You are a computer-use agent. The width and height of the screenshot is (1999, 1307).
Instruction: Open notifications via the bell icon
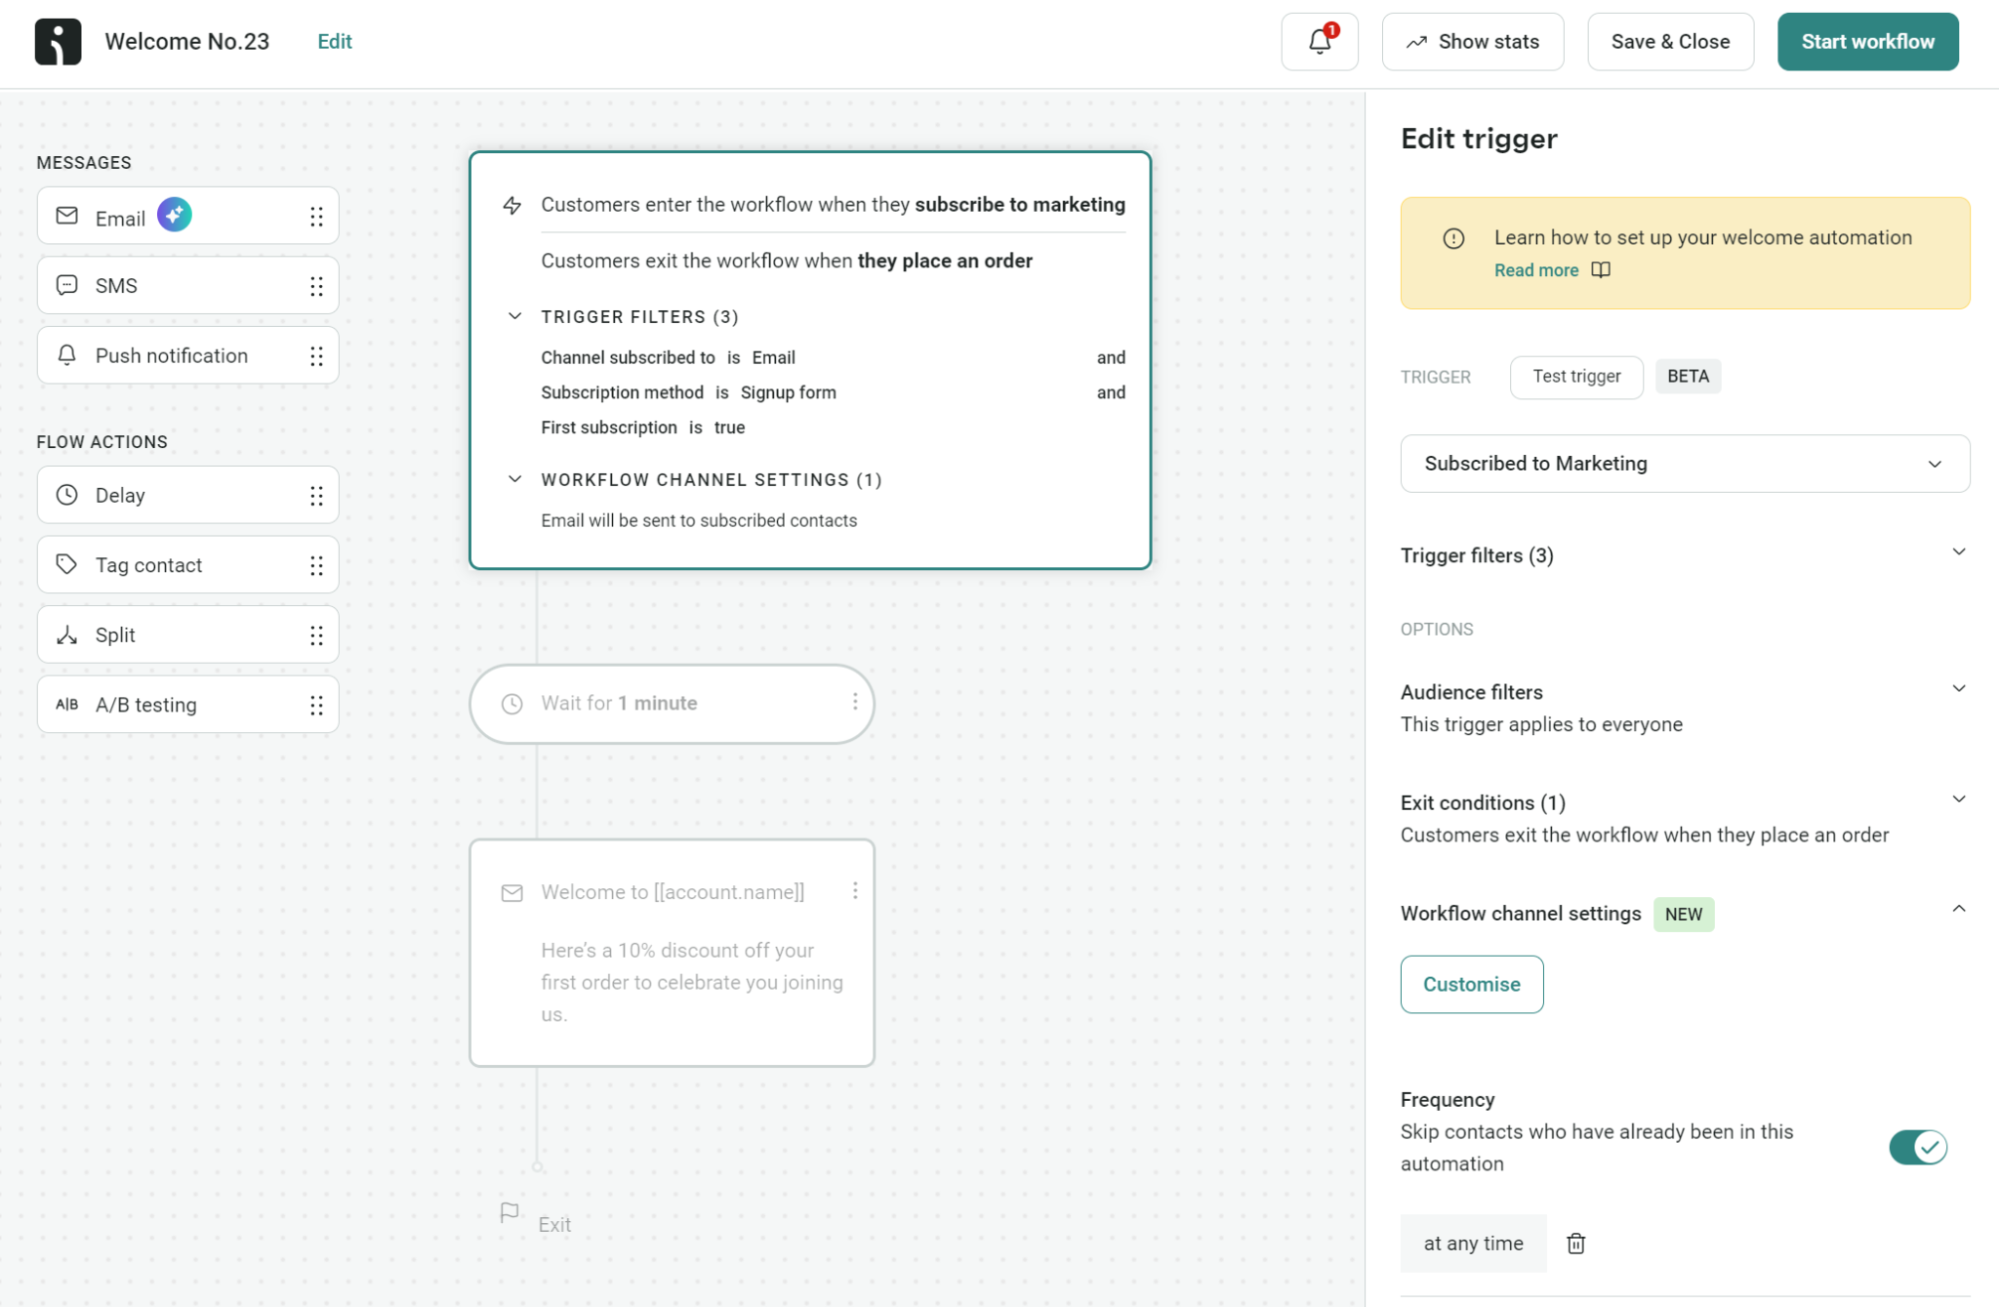(1317, 41)
